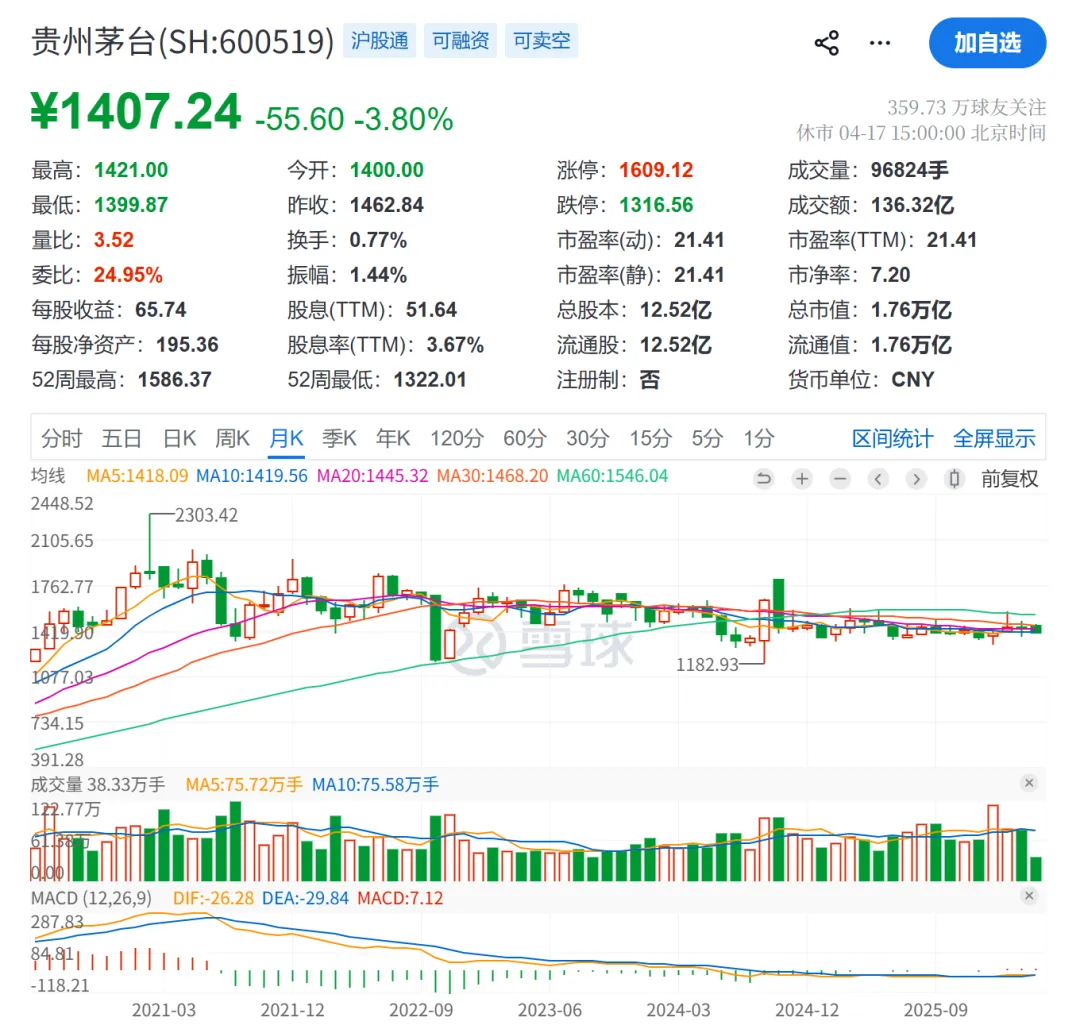Viewport: 1080px width, 1029px height.
Task: Click the MA20:1445.32 indicator value
Action: coord(373,476)
